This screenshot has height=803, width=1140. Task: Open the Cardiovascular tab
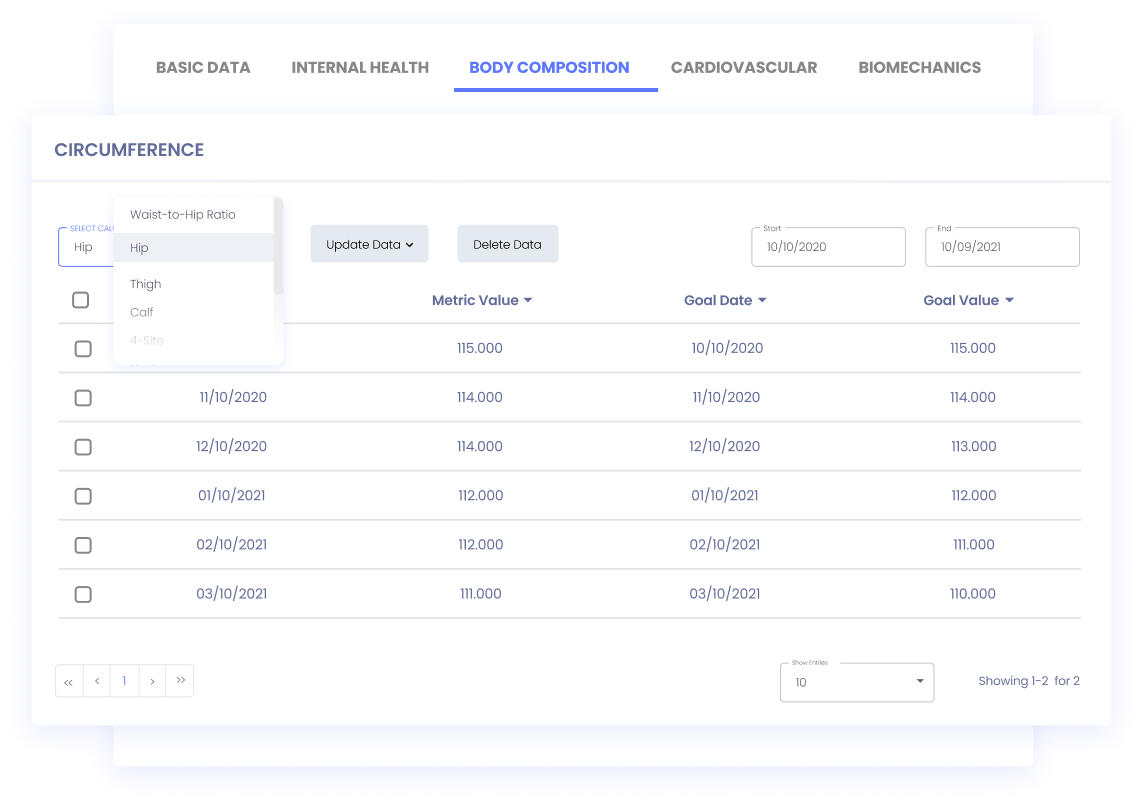[x=744, y=68]
